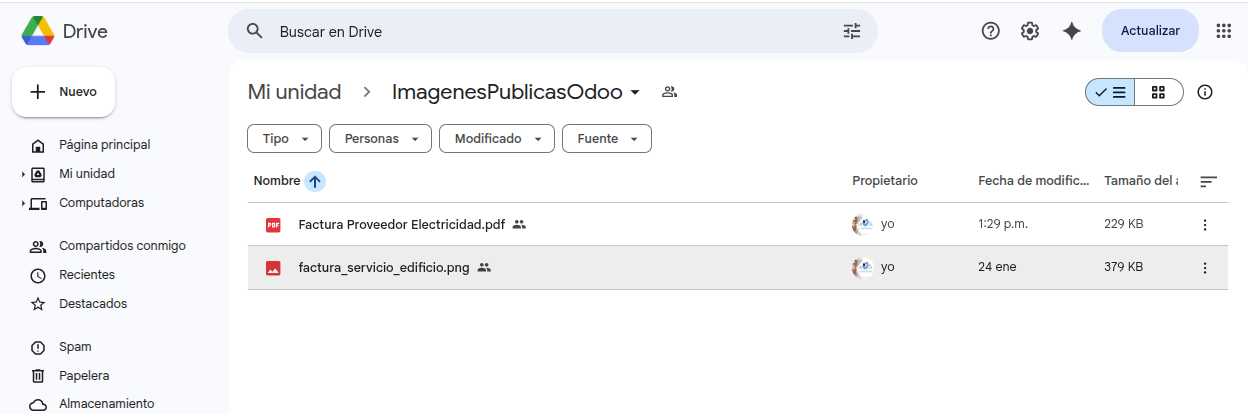Switch to grid layout view

pyautogui.click(x=1158, y=92)
